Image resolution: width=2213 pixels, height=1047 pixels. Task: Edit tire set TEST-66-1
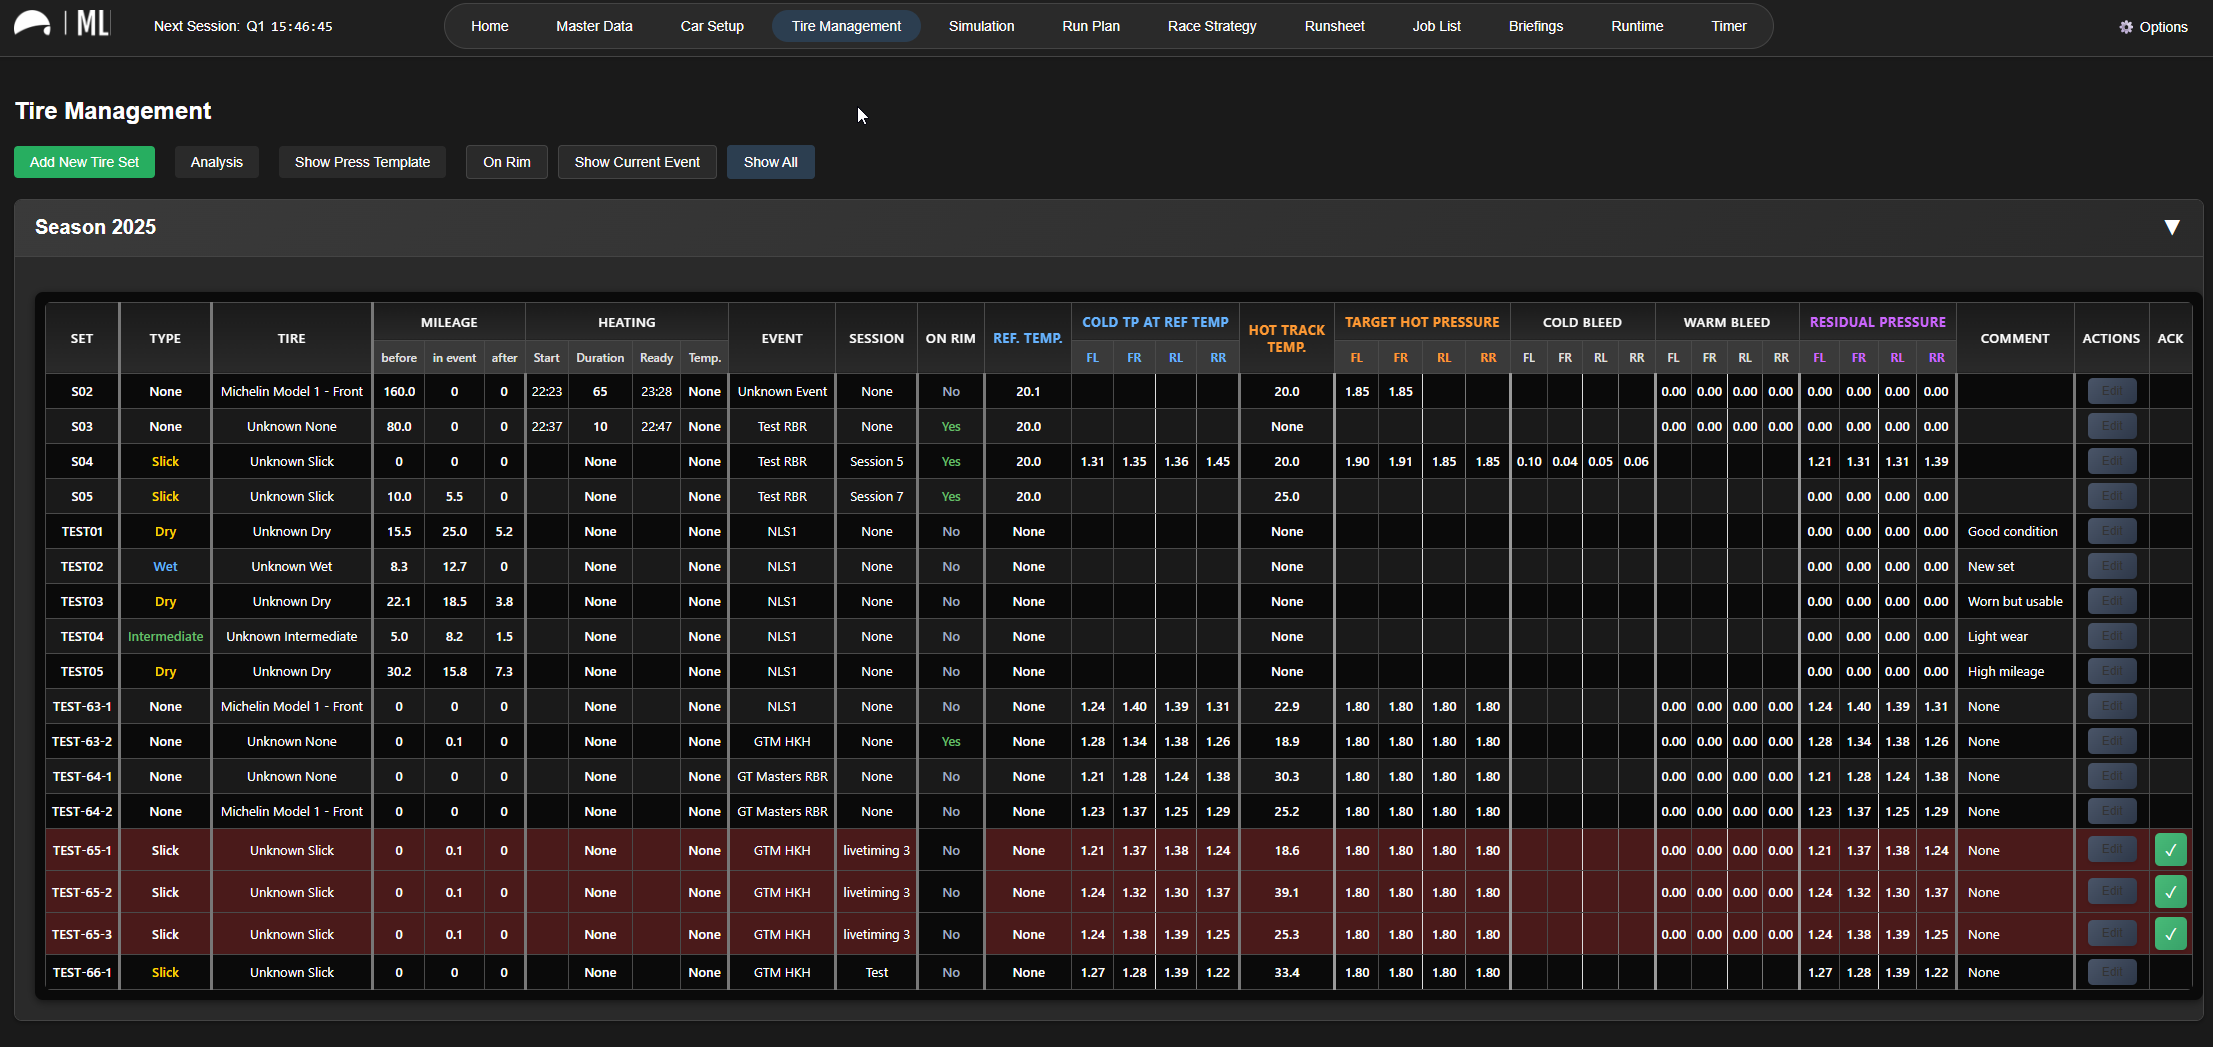2112,972
